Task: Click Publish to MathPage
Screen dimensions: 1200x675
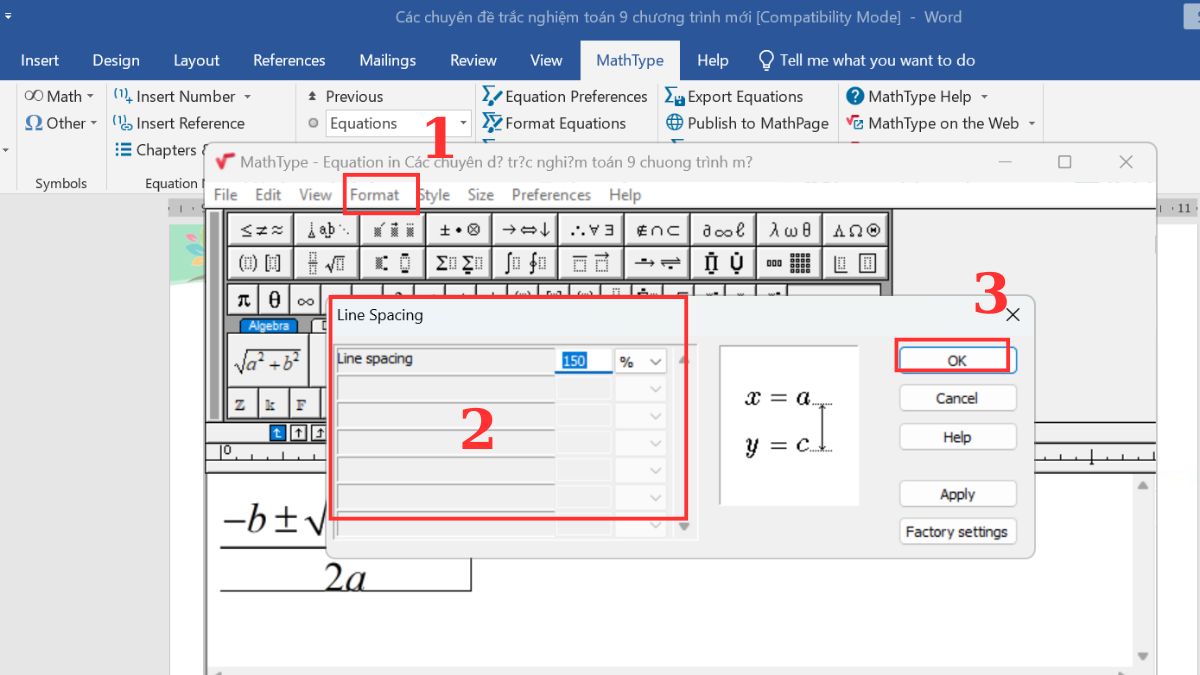Action: [x=747, y=123]
